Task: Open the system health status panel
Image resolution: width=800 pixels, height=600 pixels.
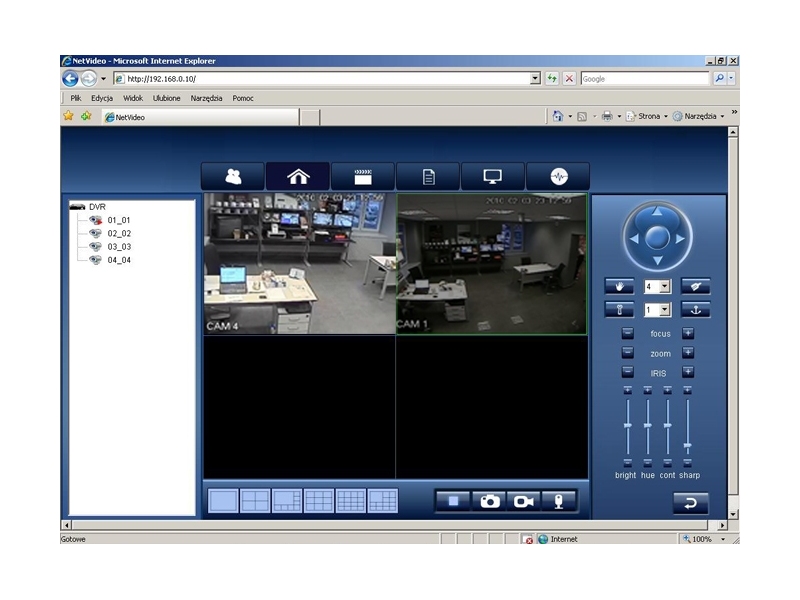Action: point(557,175)
